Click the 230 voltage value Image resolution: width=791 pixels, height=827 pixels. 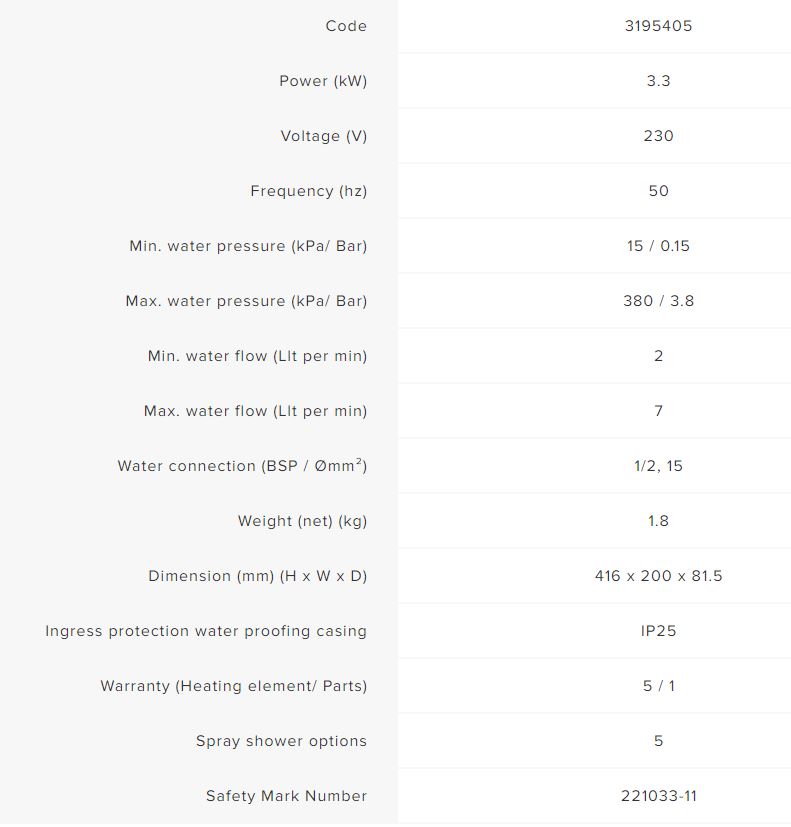point(658,136)
